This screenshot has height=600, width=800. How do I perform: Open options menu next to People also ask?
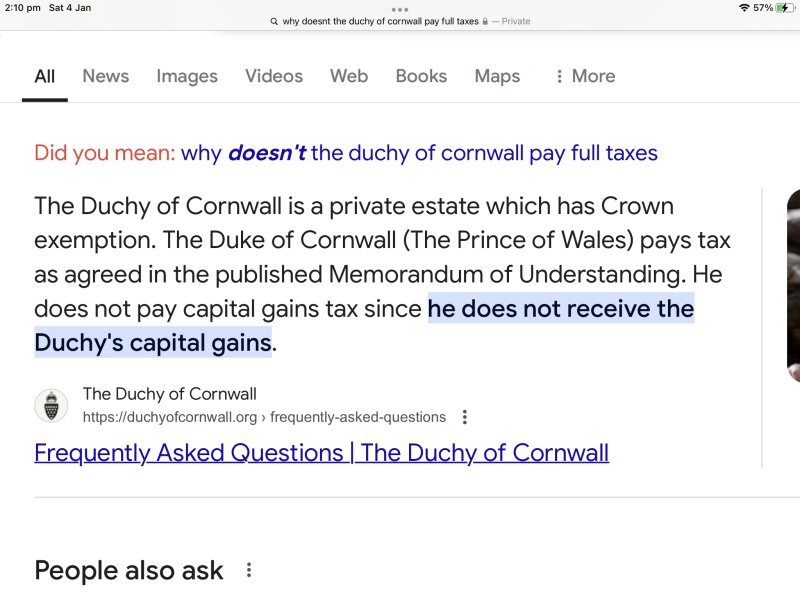(x=248, y=570)
